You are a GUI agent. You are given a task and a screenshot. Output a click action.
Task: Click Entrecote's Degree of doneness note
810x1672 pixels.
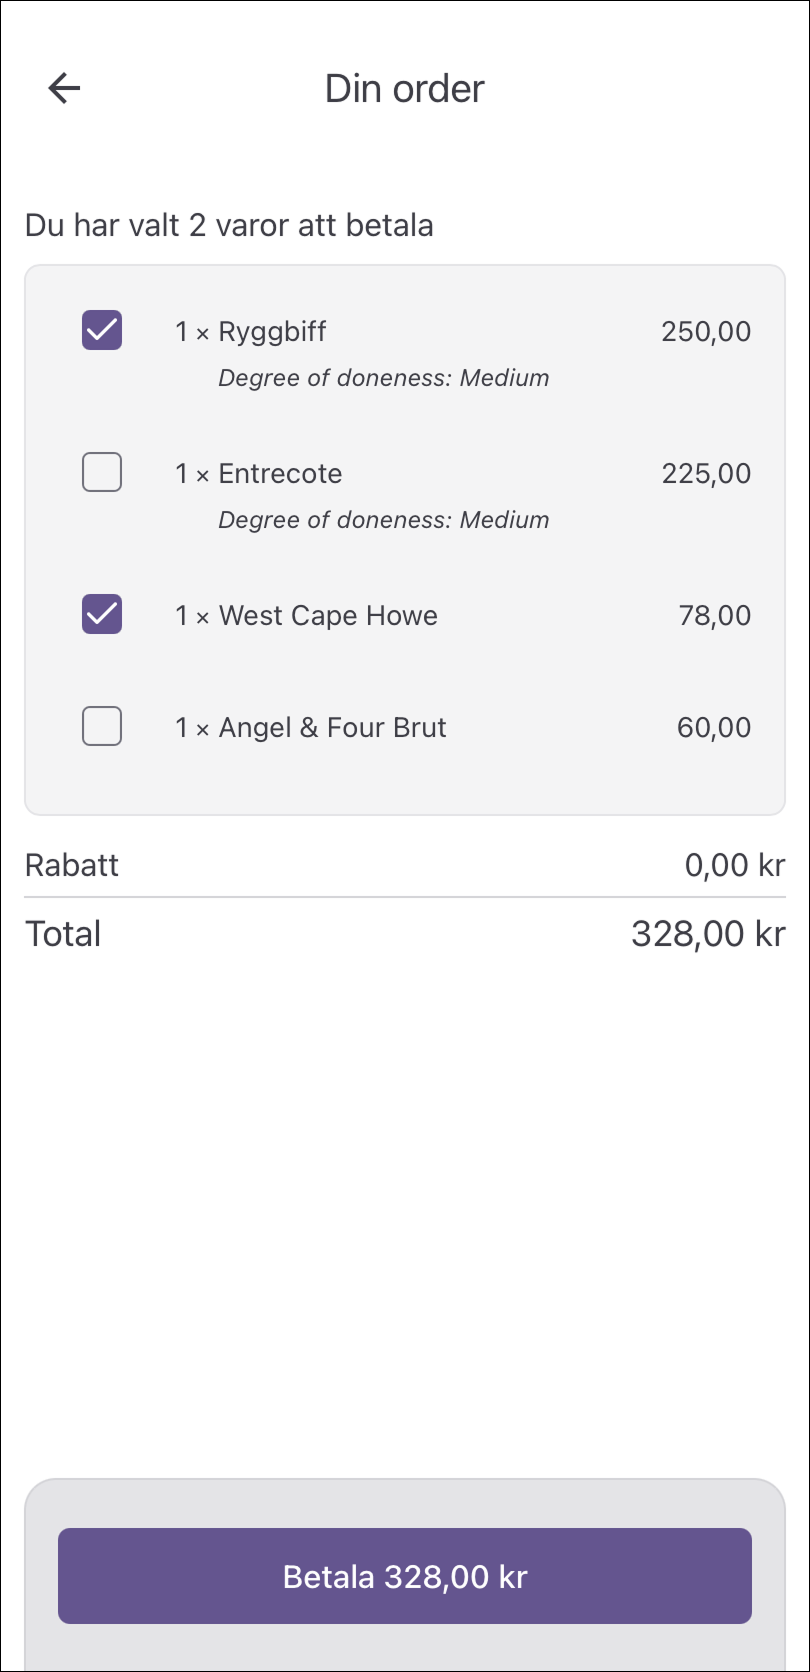[384, 520]
